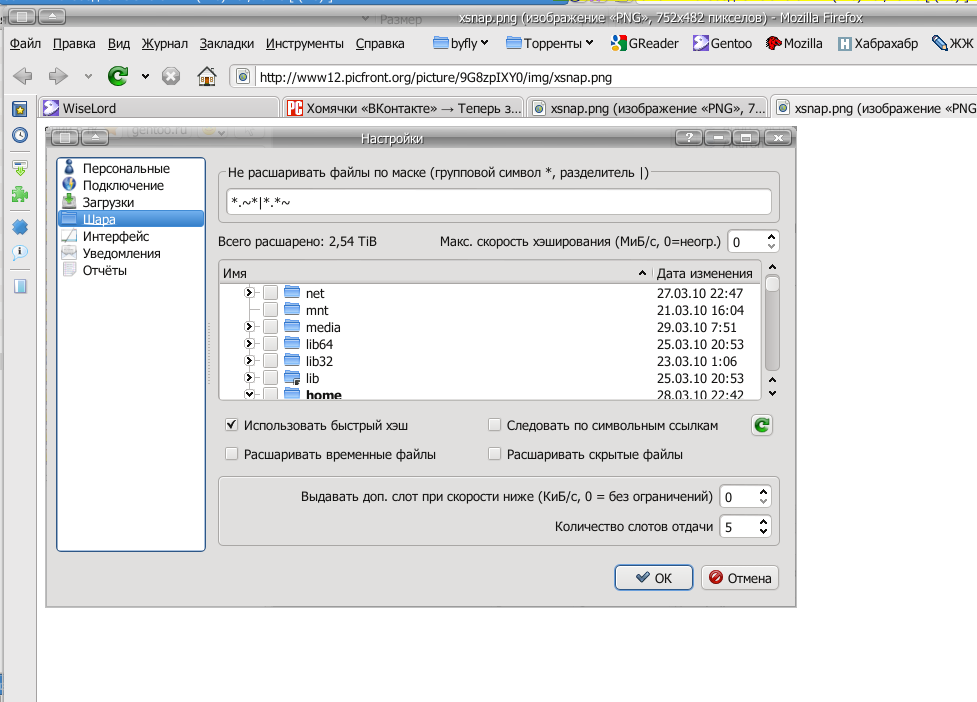Screen dimensions: 977x702
Task: Check the media folder checkbox
Action: pos(270,327)
